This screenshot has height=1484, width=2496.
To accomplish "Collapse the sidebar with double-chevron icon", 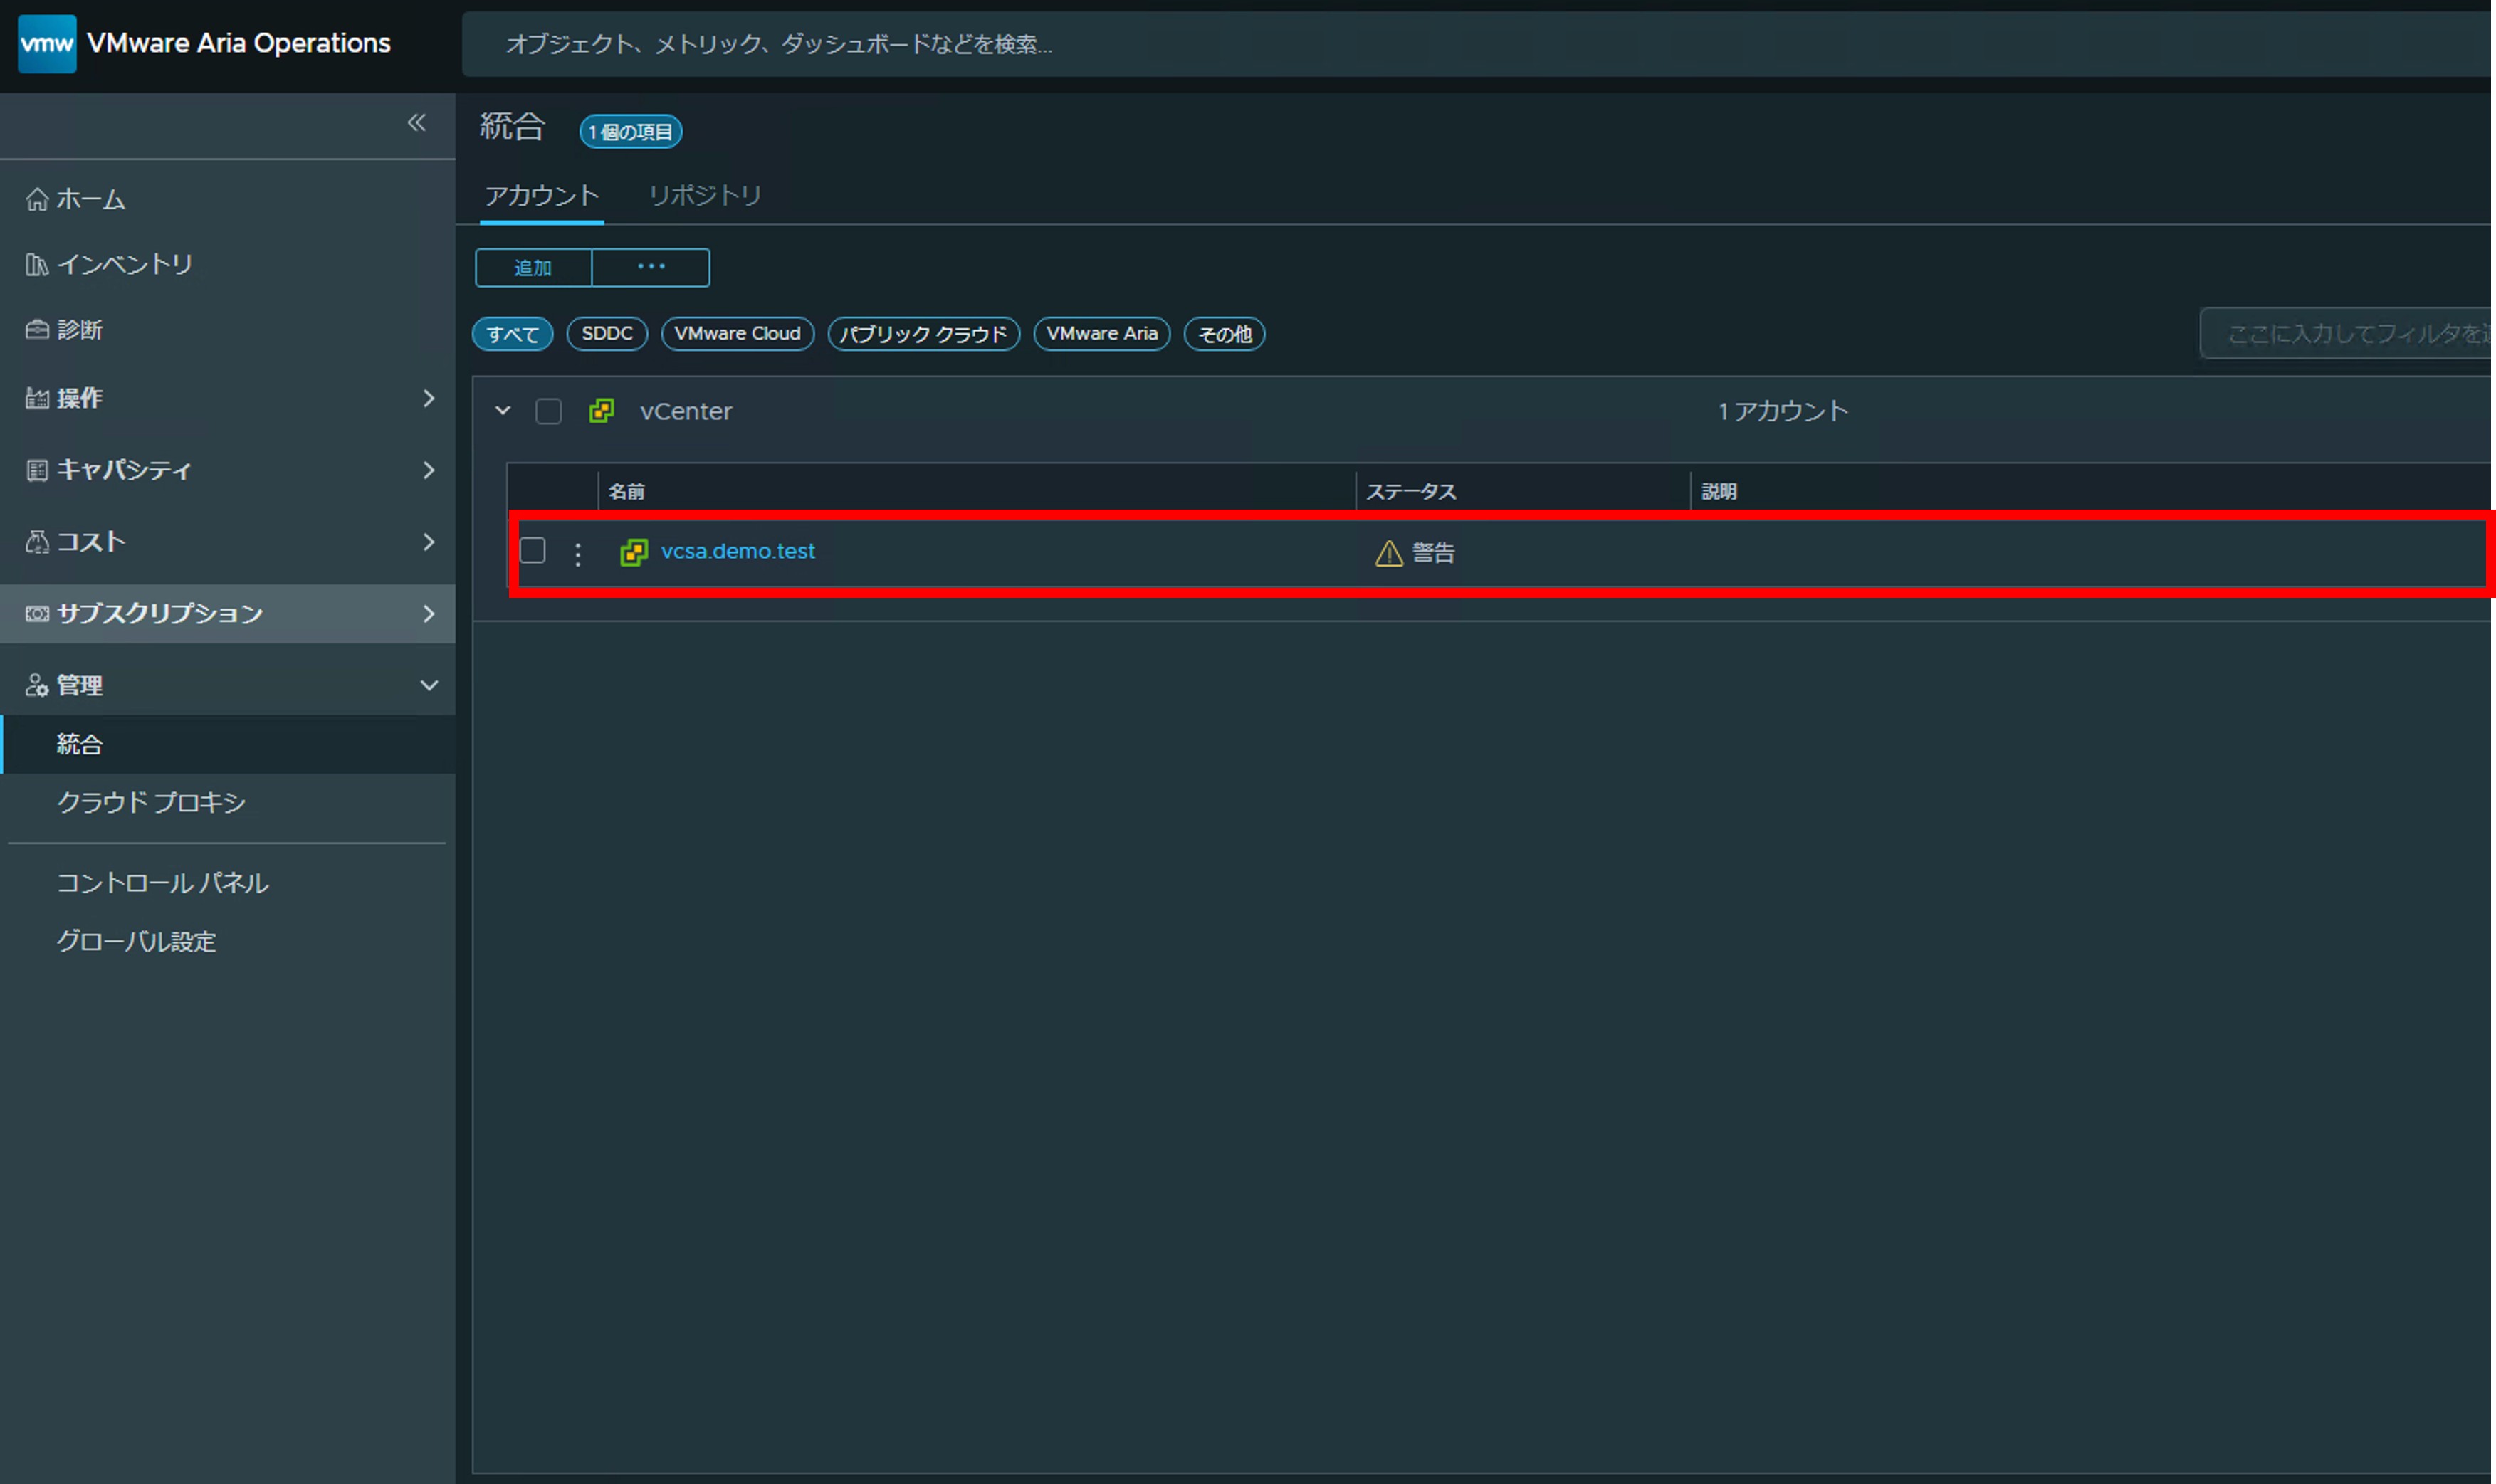I will tap(417, 123).
